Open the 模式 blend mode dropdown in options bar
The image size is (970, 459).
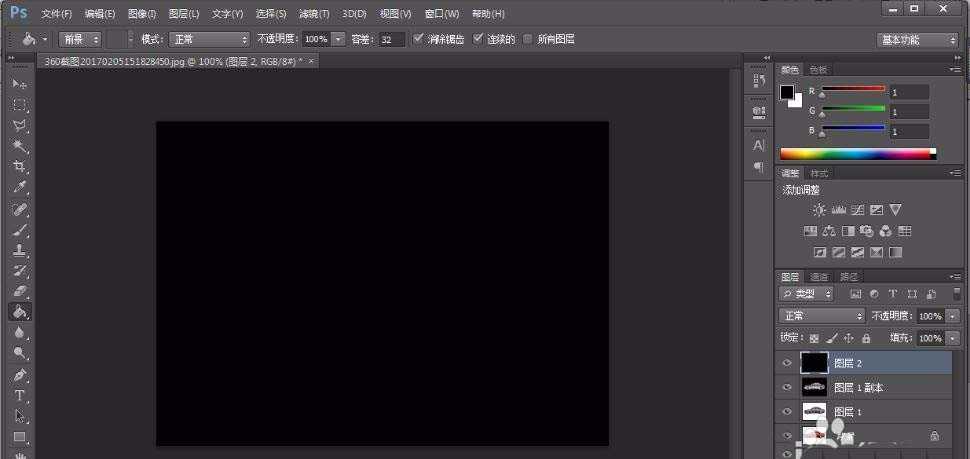208,39
